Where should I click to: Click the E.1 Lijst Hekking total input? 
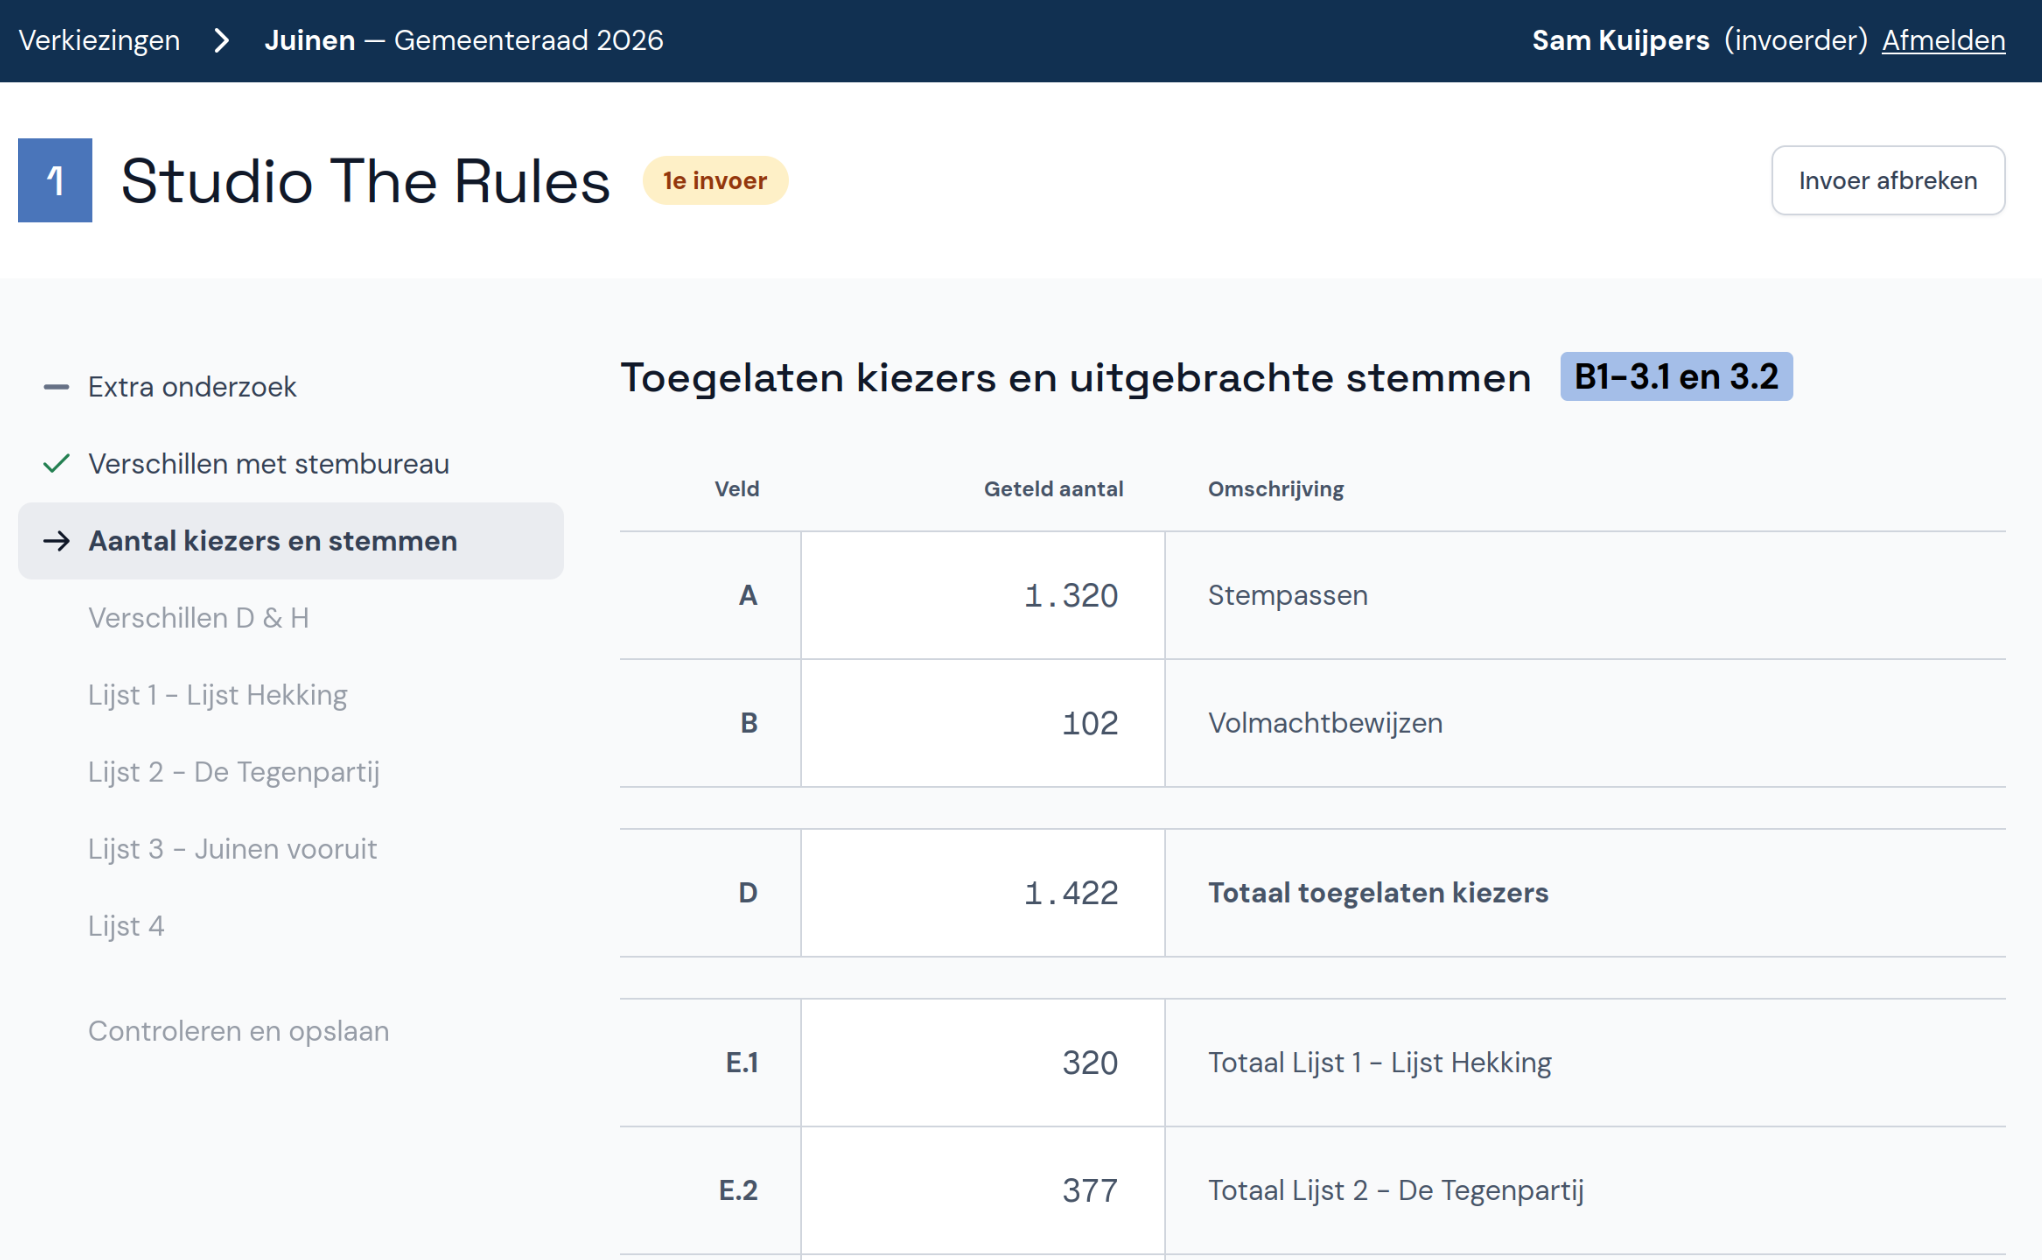[982, 1063]
